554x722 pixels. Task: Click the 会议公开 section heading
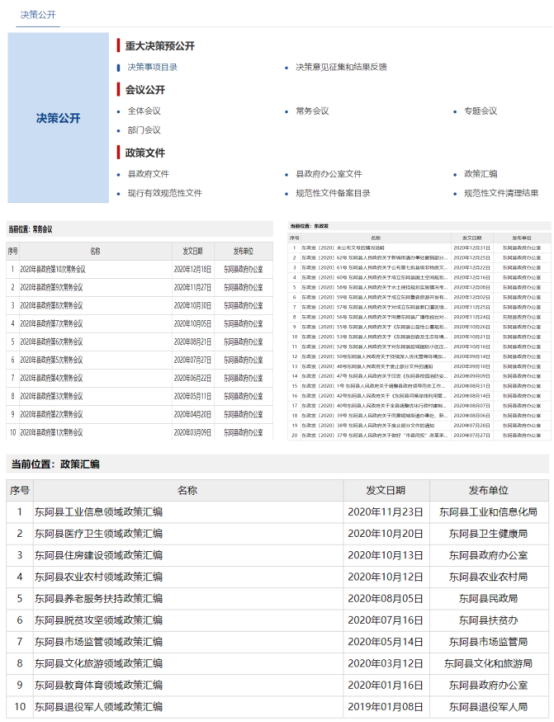[x=145, y=90]
